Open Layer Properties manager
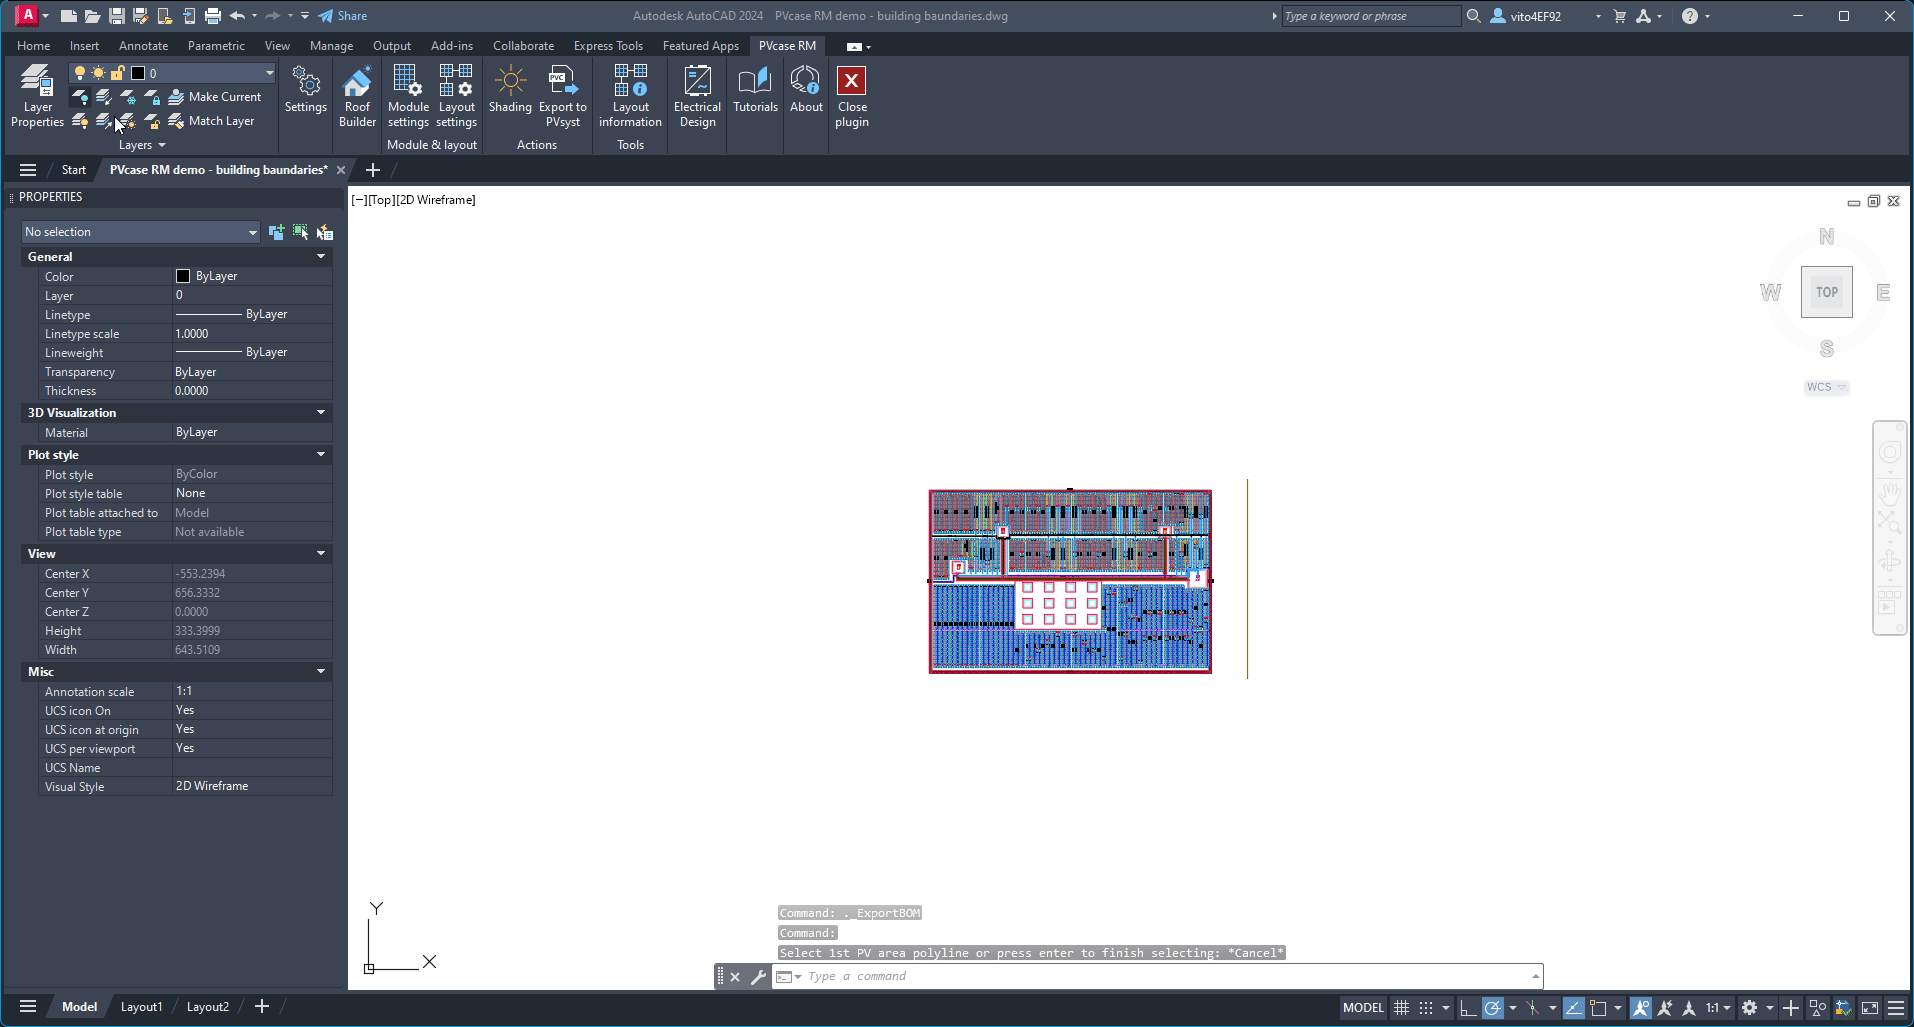 pyautogui.click(x=37, y=96)
